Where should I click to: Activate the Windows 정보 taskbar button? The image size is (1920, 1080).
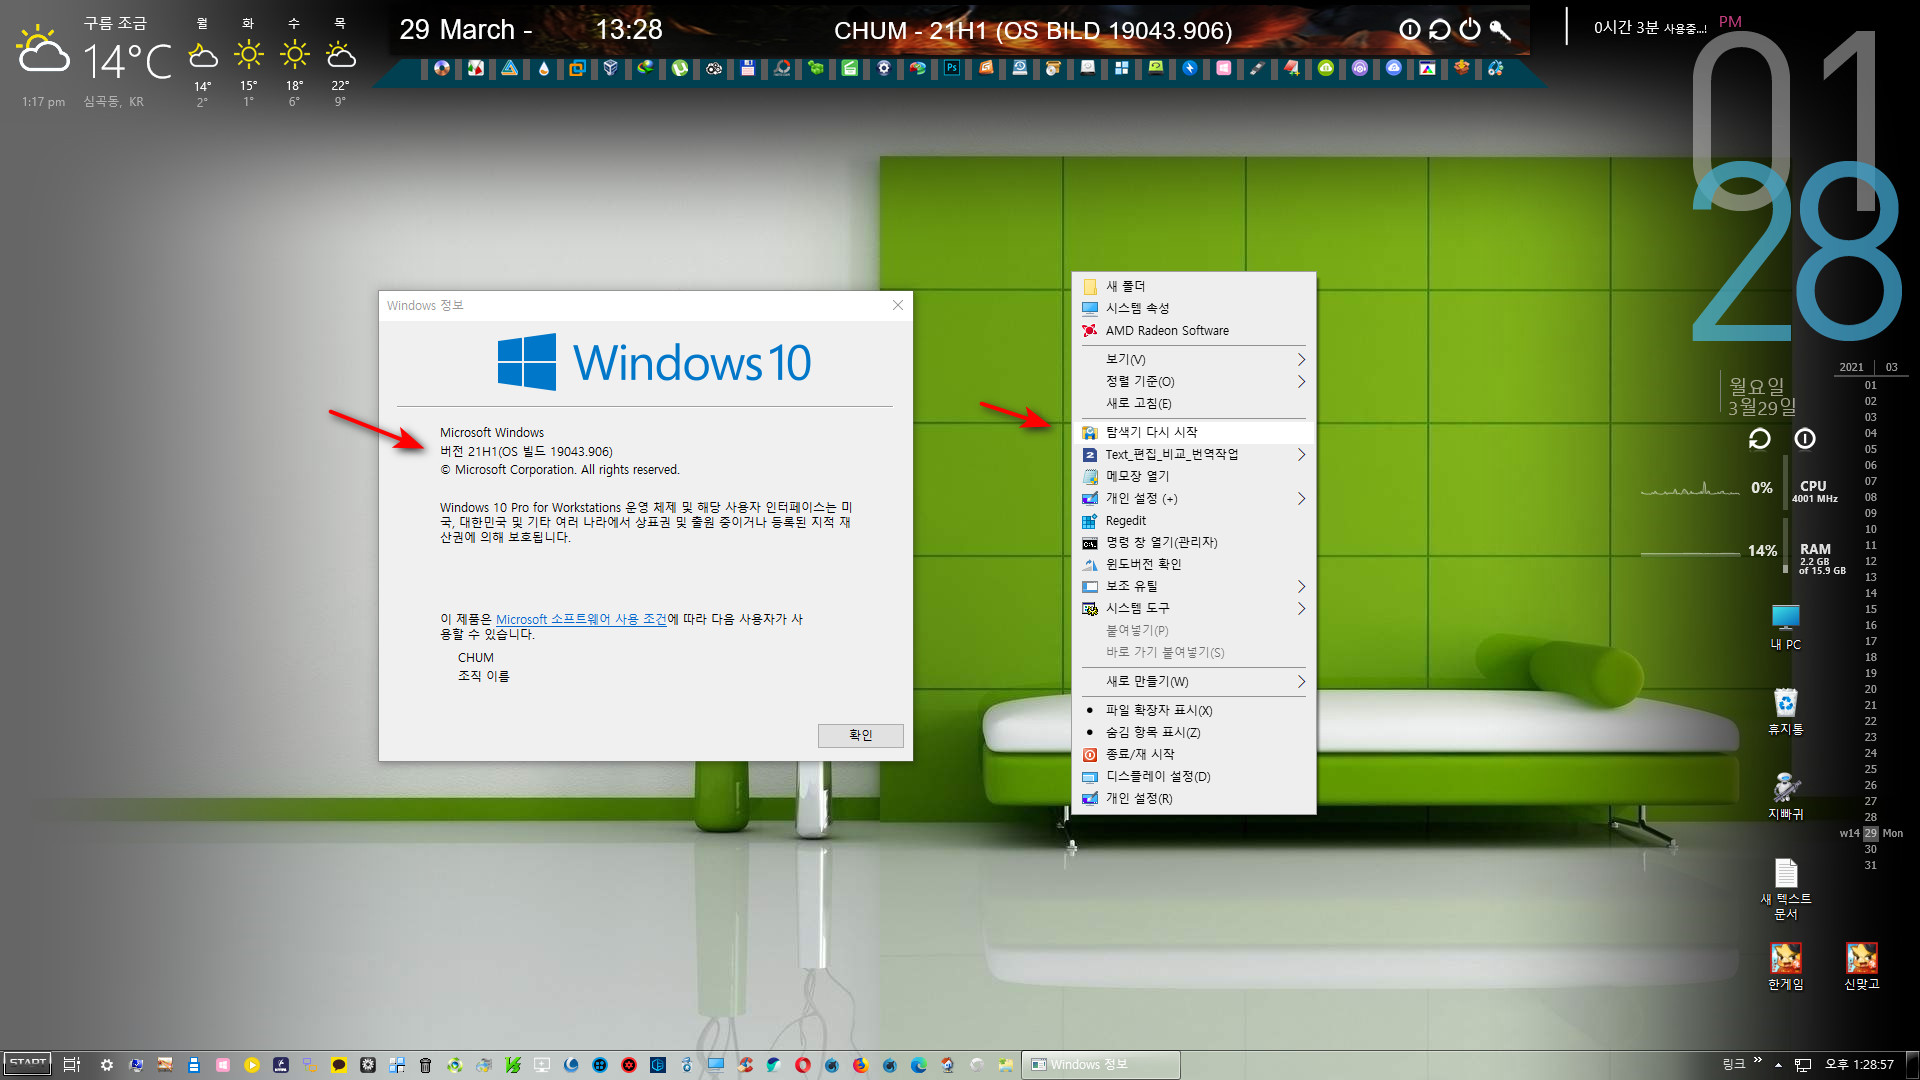point(1100,1065)
